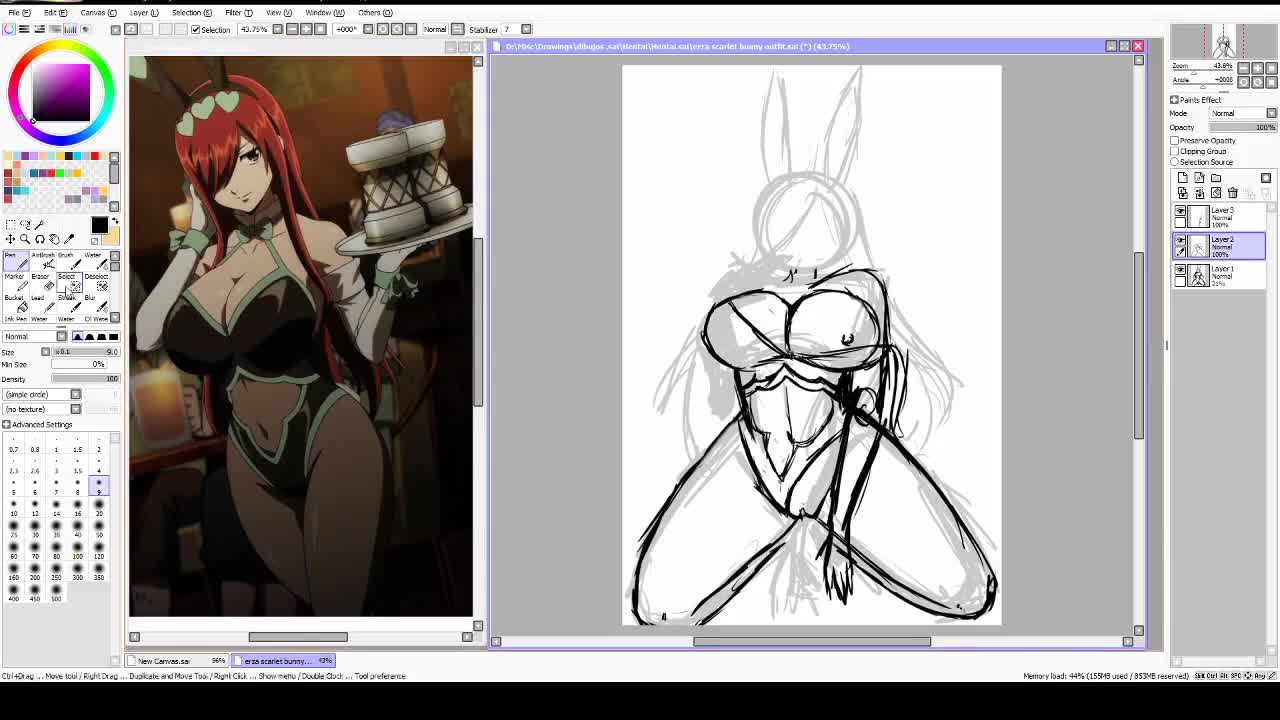Select the eyedropper color picker tool
This screenshot has height=720, width=1280.
(69, 239)
